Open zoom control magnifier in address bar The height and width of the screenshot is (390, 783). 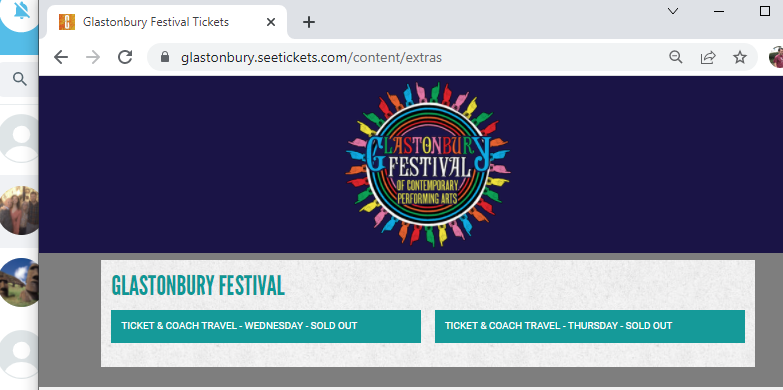tap(676, 57)
